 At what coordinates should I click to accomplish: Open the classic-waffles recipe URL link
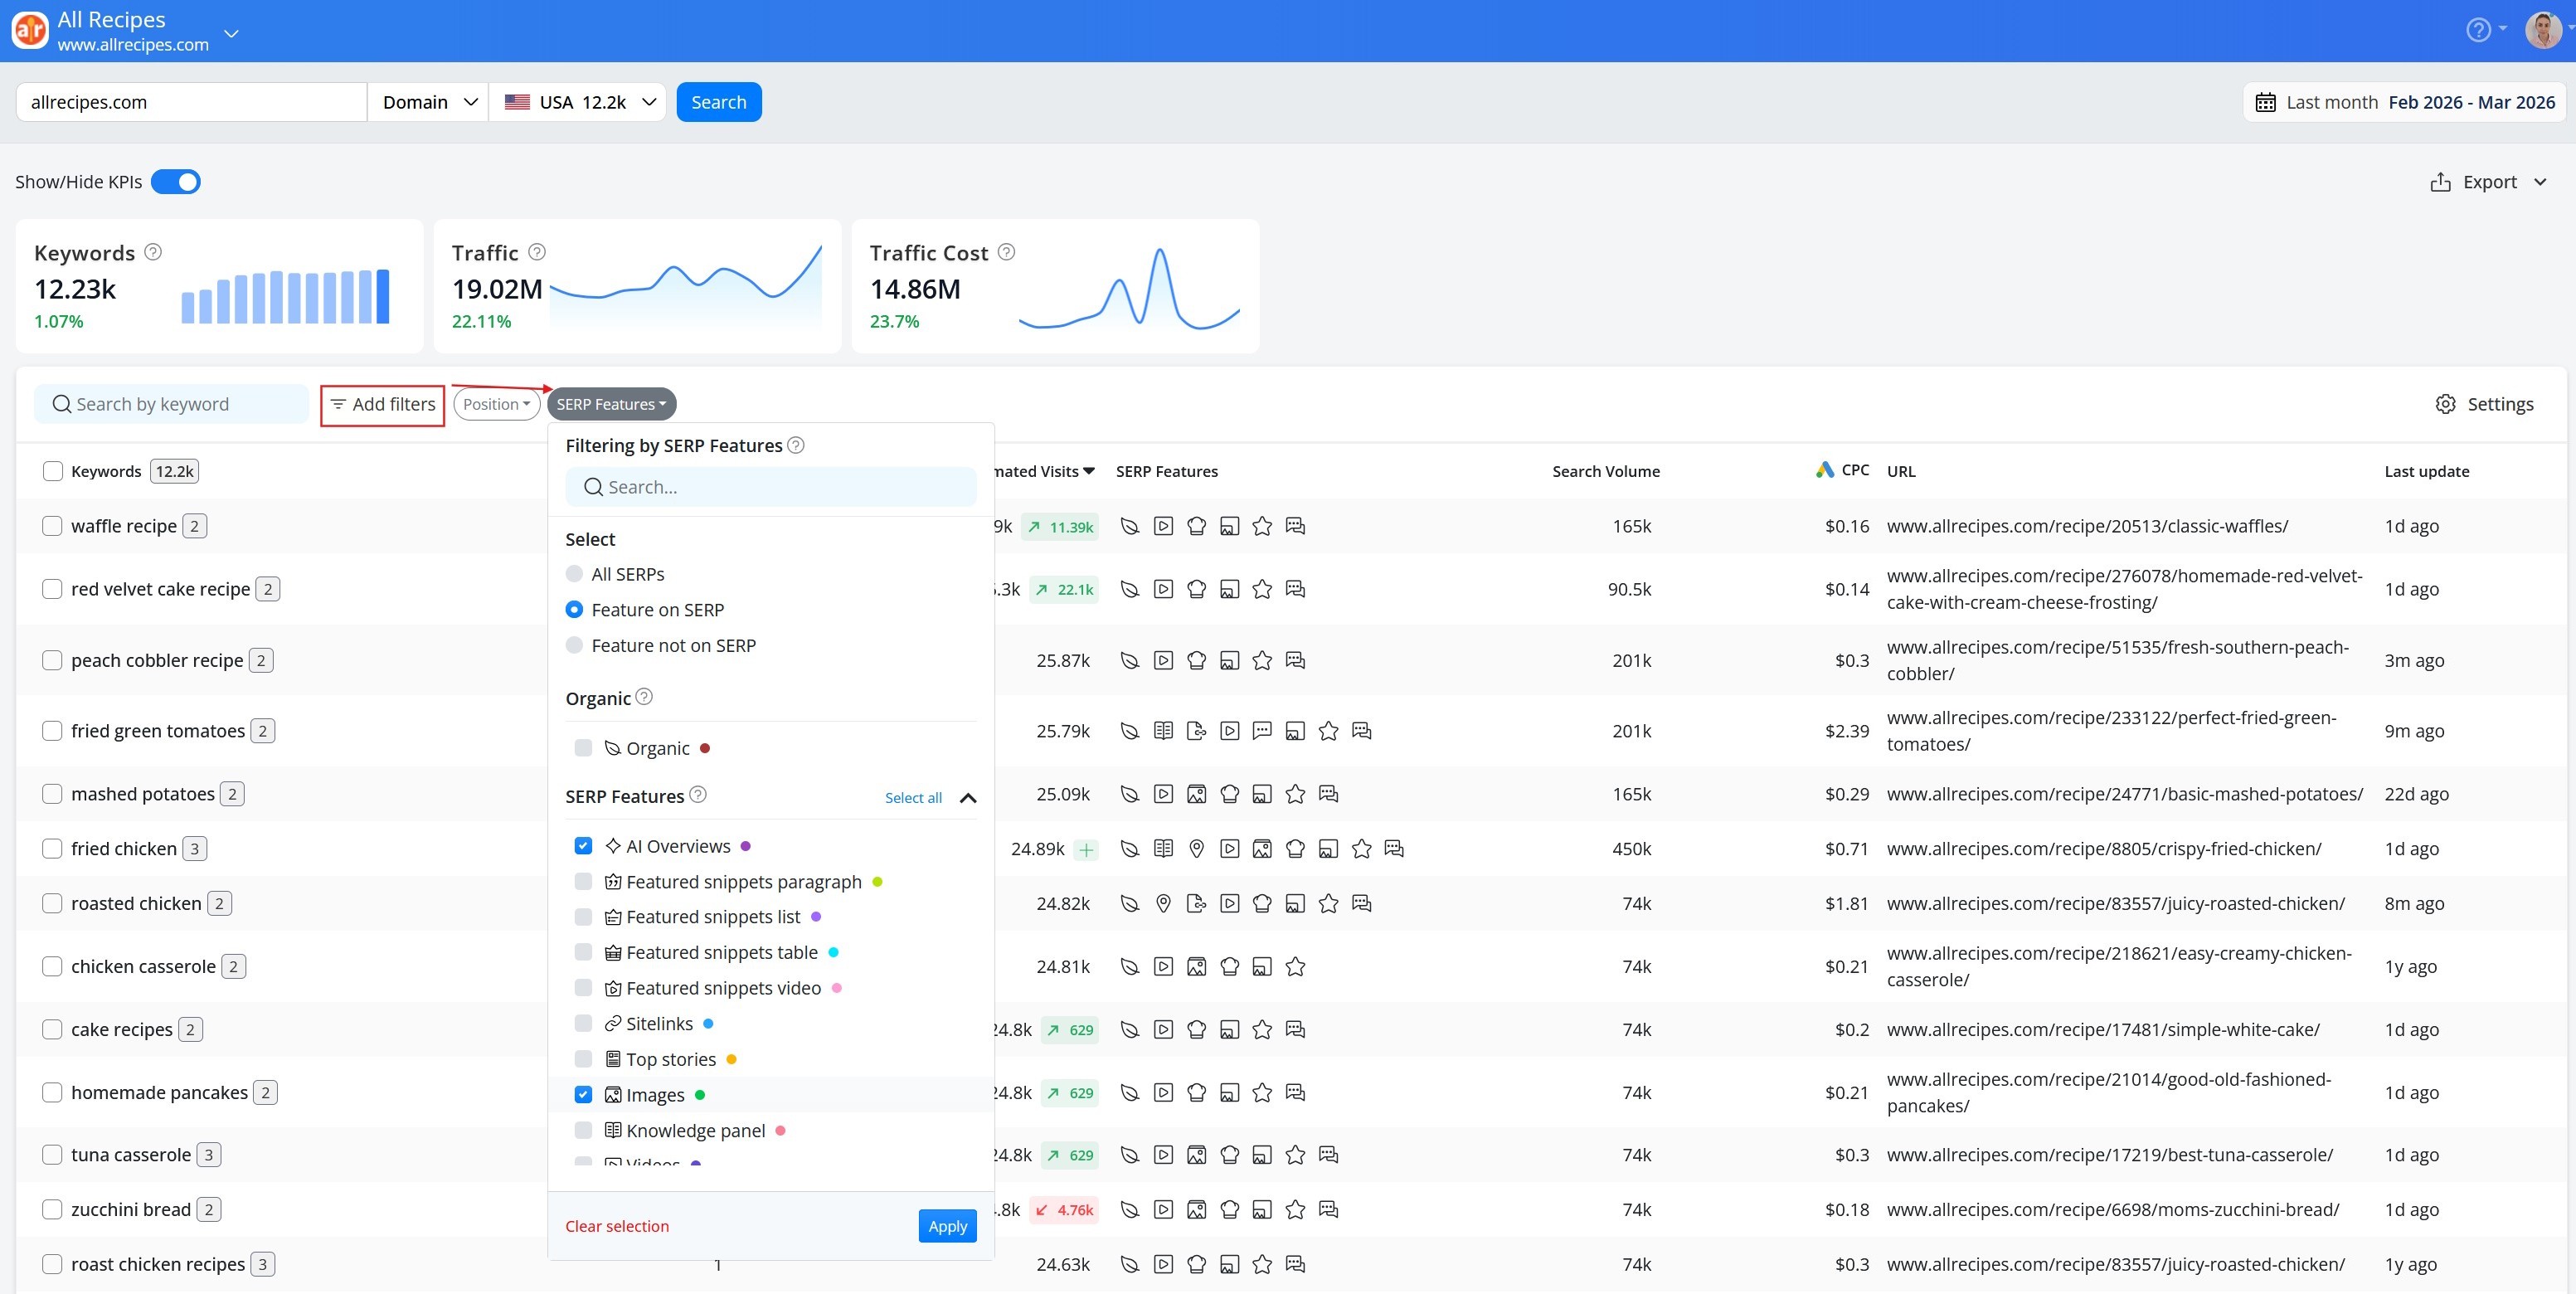pyautogui.click(x=2086, y=526)
